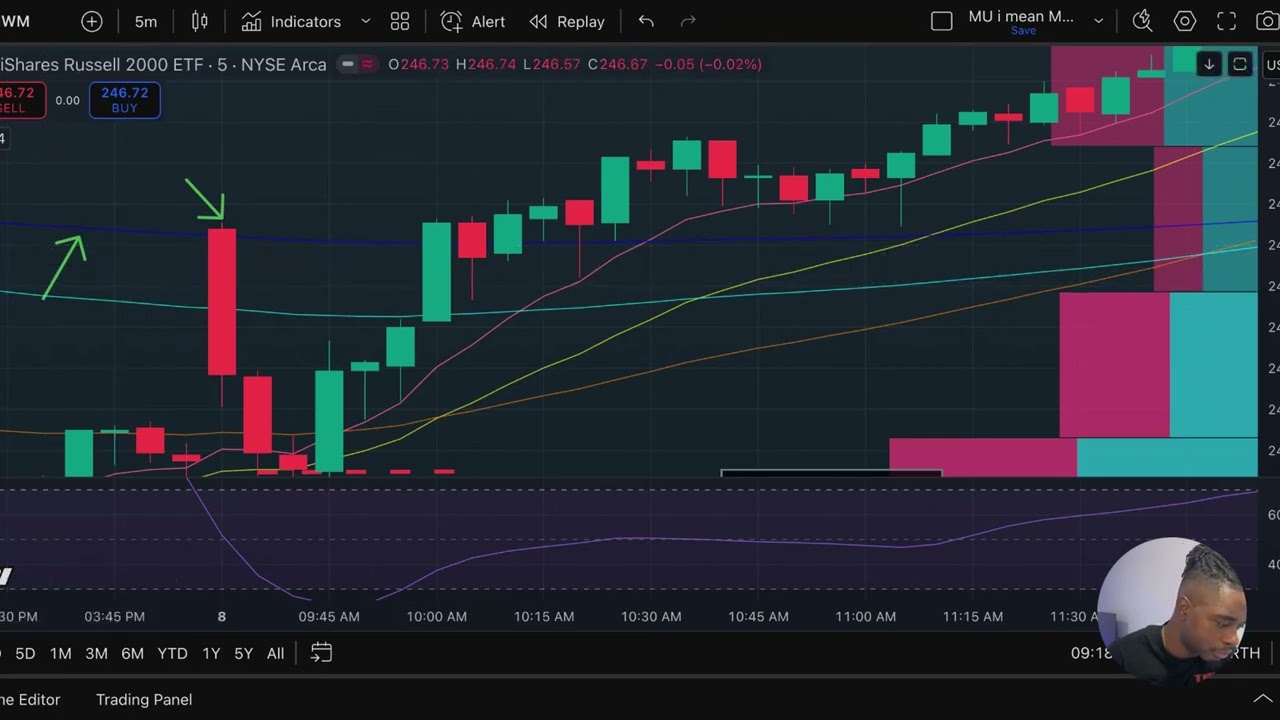Select the chart layout square icon

coord(941,21)
